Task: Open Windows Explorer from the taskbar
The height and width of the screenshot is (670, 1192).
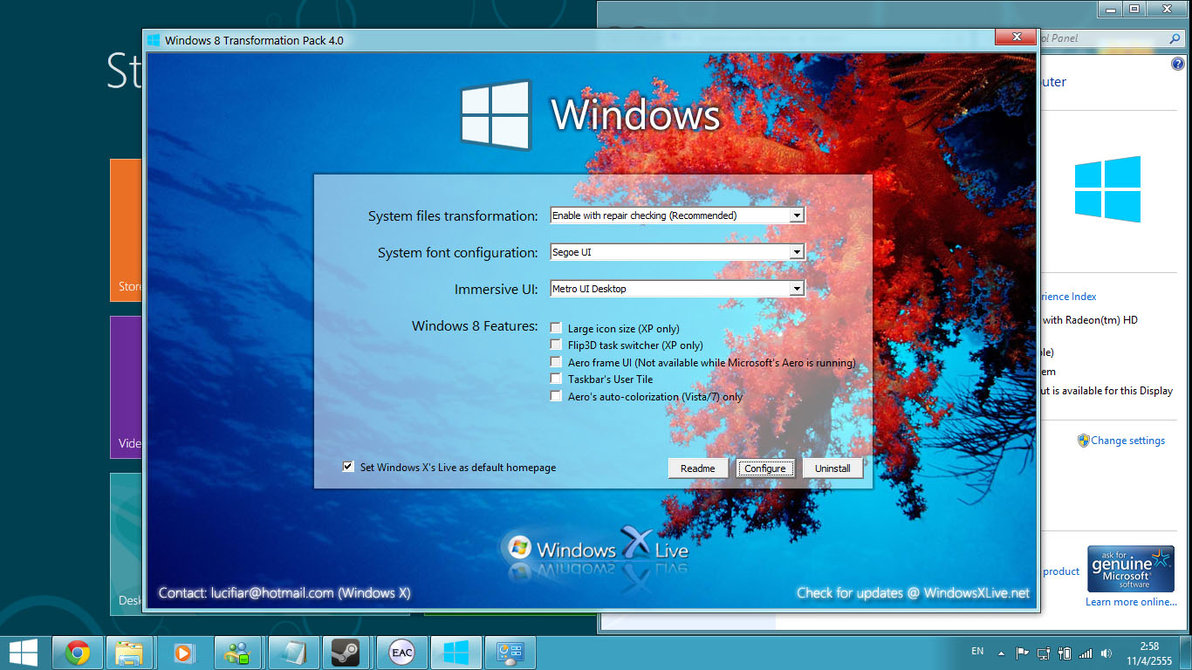Action: coord(129,653)
